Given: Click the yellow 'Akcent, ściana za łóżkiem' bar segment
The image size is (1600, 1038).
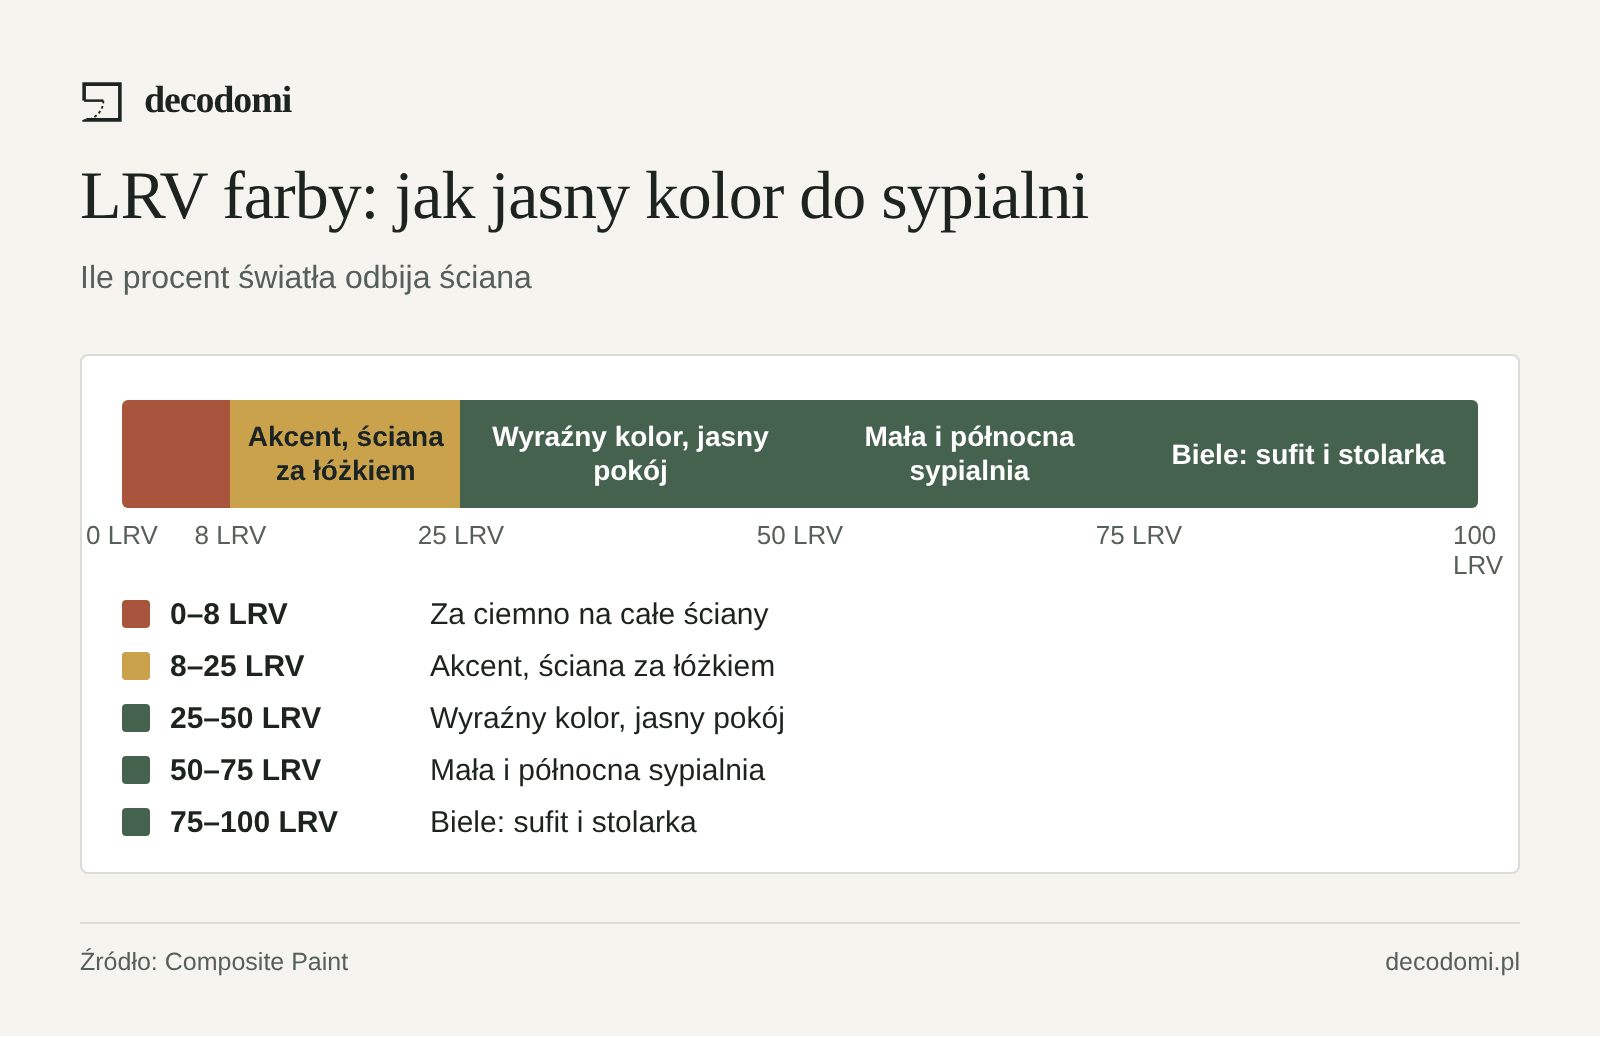Looking at the screenshot, I should (345, 454).
